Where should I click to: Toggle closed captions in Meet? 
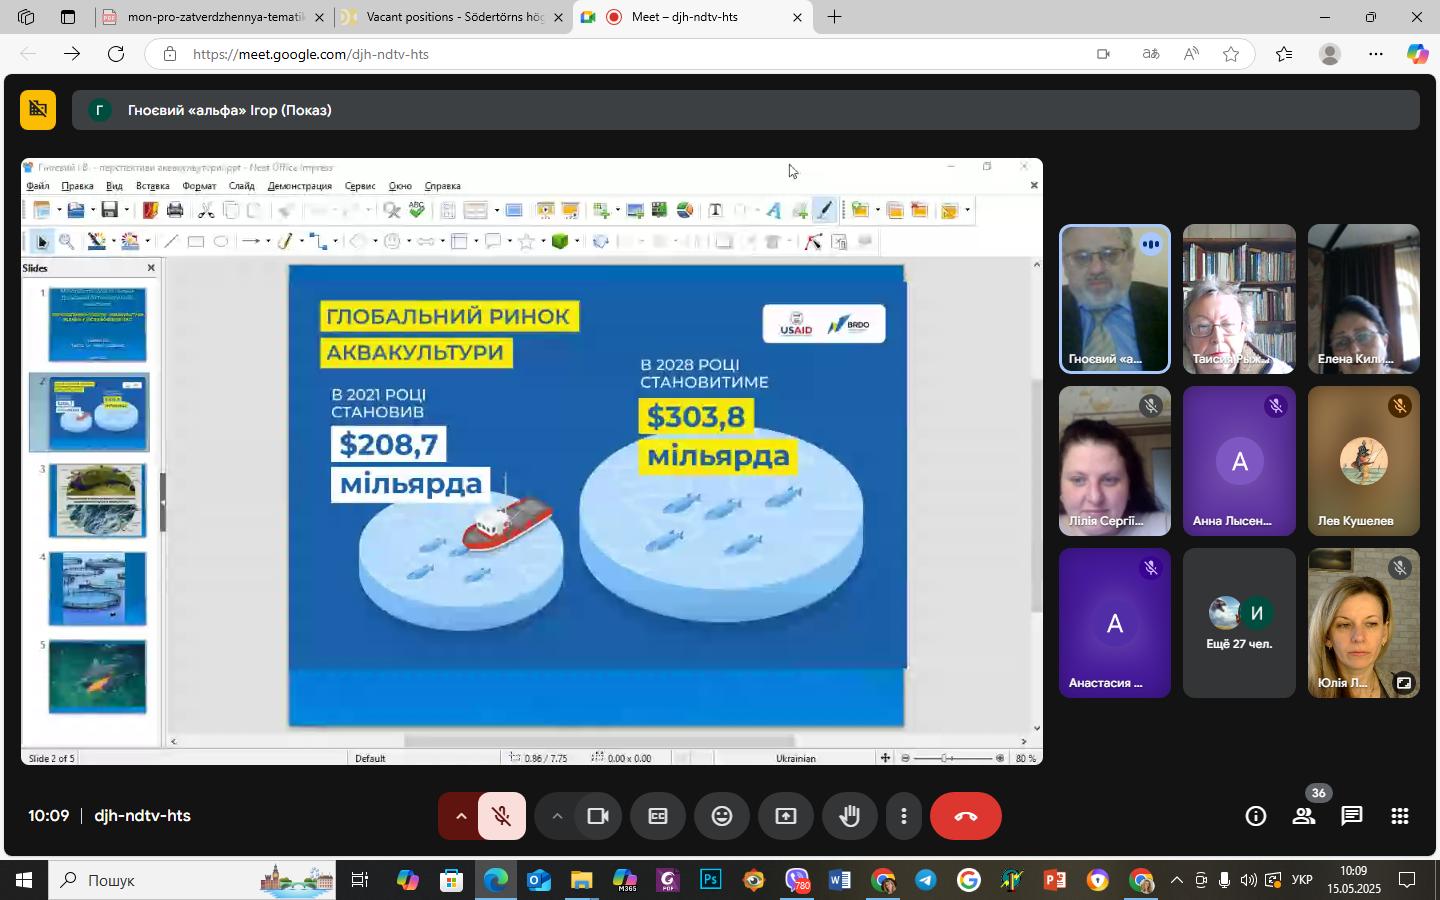coord(657,816)
